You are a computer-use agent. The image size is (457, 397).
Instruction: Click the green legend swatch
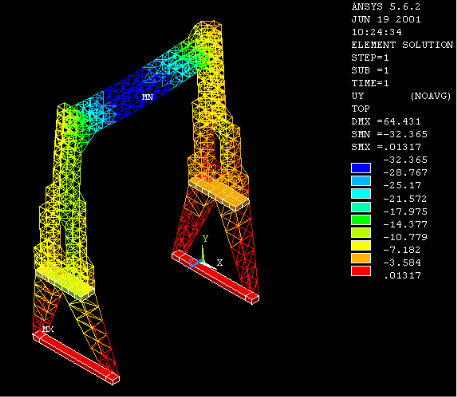tap(361, 219)
